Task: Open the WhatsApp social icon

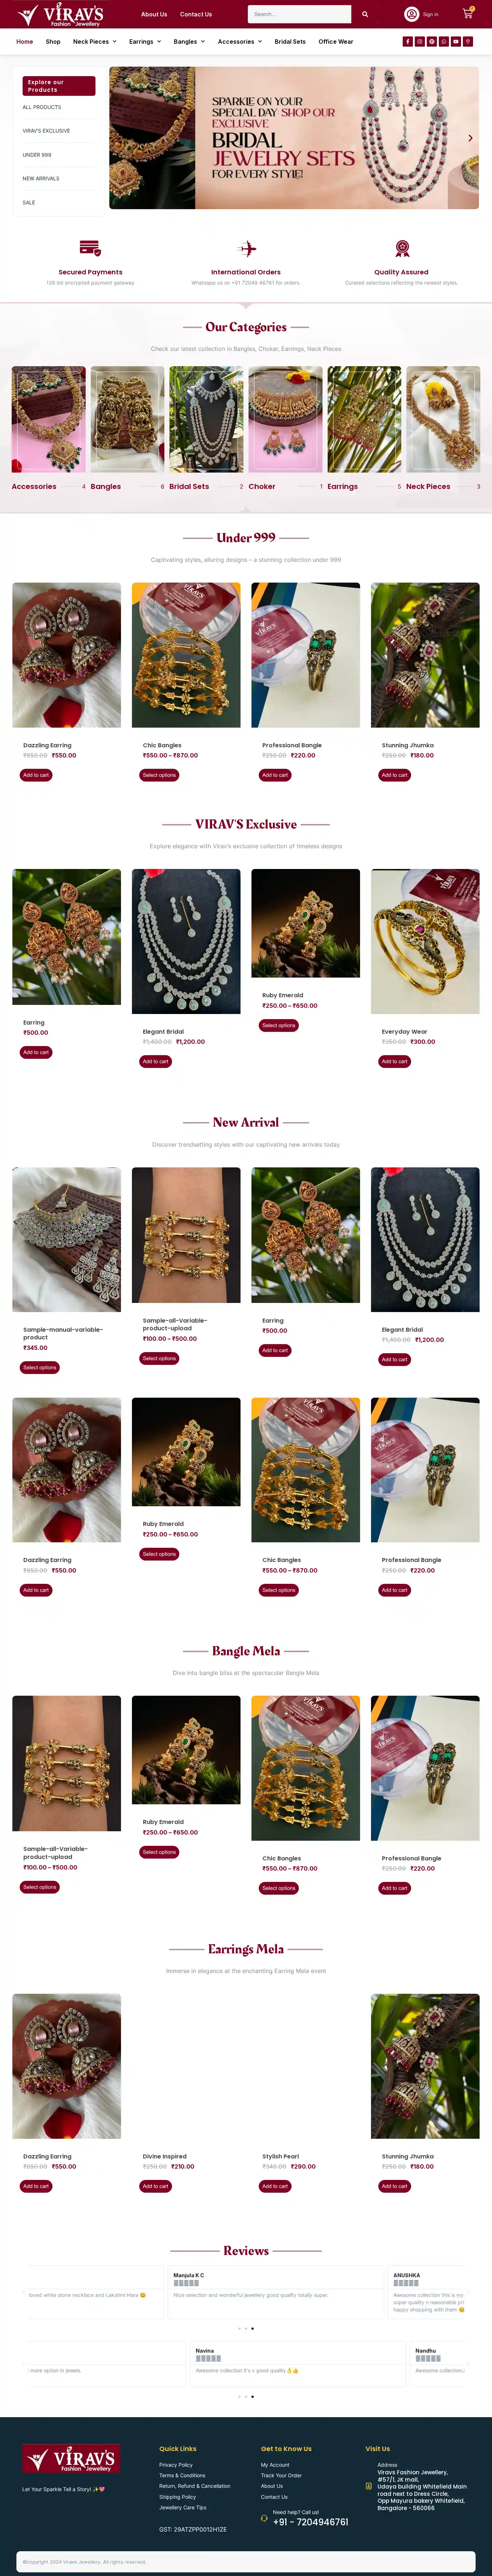Action: [443, 42]
